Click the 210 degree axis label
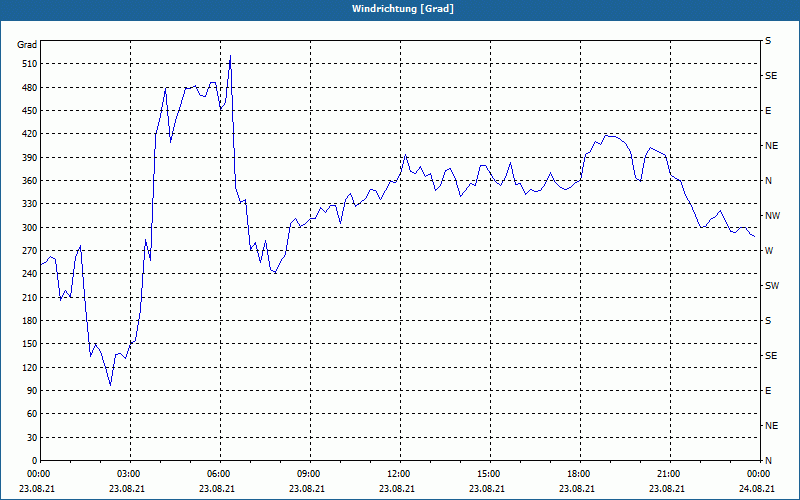Image resolution: width=800 pixels, height=500 pixels. click(30, 297)
